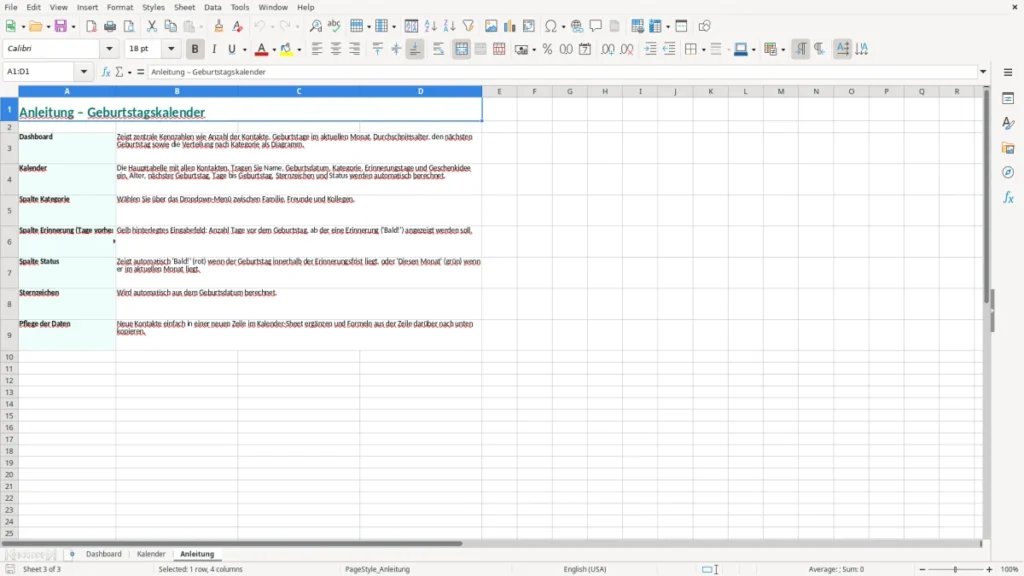Open Sidebar Properties deck

tap(1008, 99)
